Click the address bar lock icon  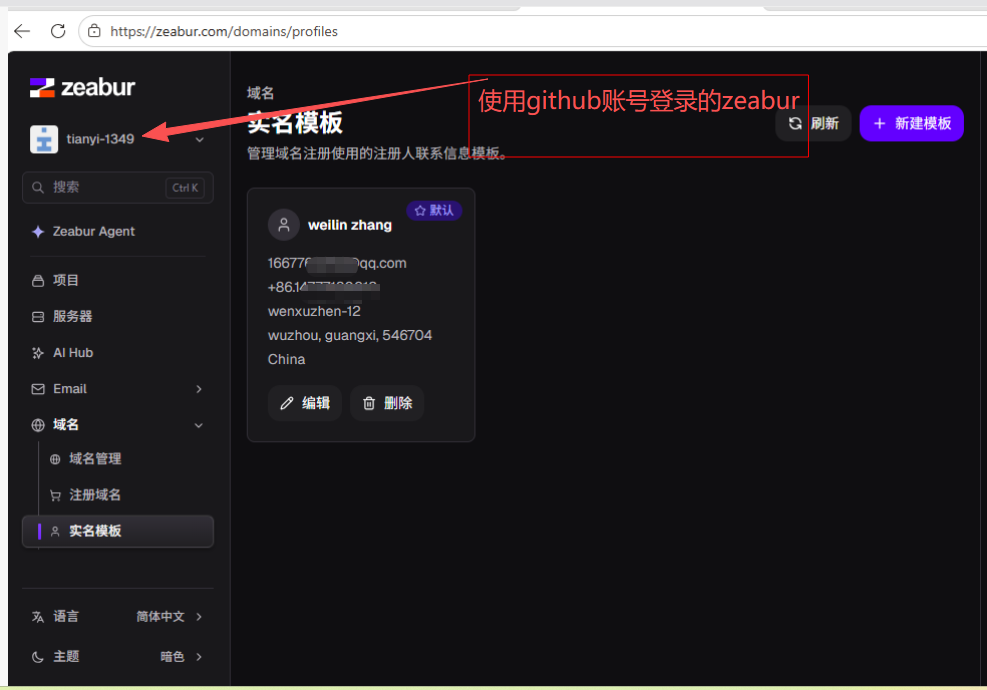(94, 31)
